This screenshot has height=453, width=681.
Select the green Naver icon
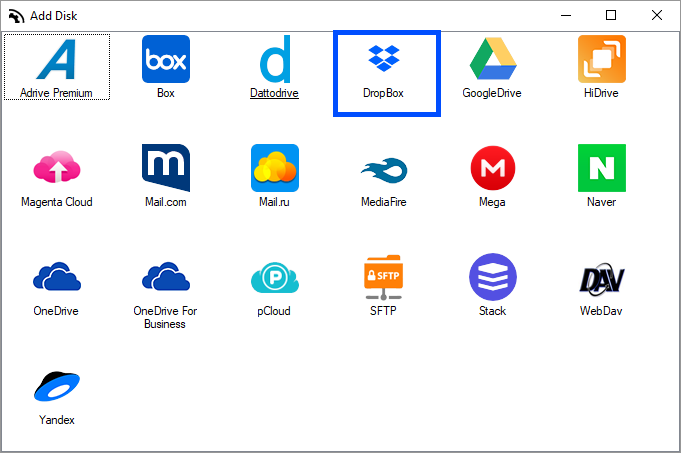tap(602, 168)
